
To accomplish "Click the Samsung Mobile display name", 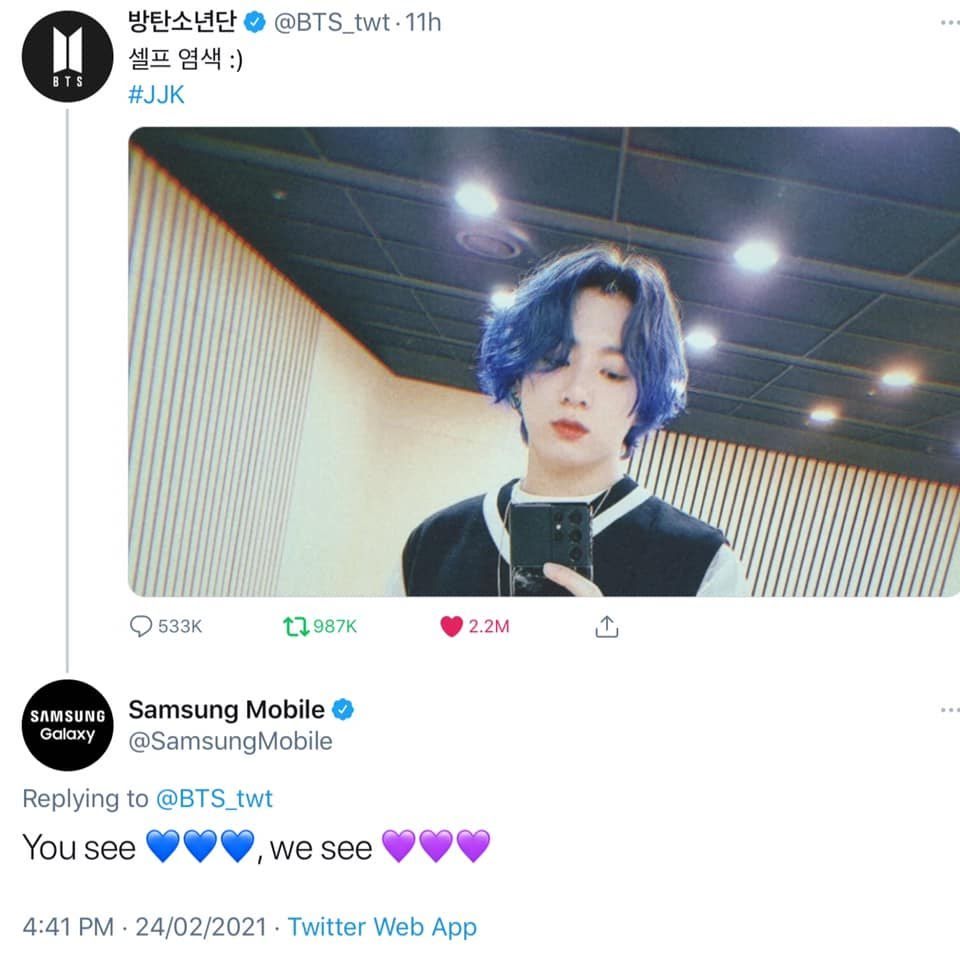I will [227, 710].
